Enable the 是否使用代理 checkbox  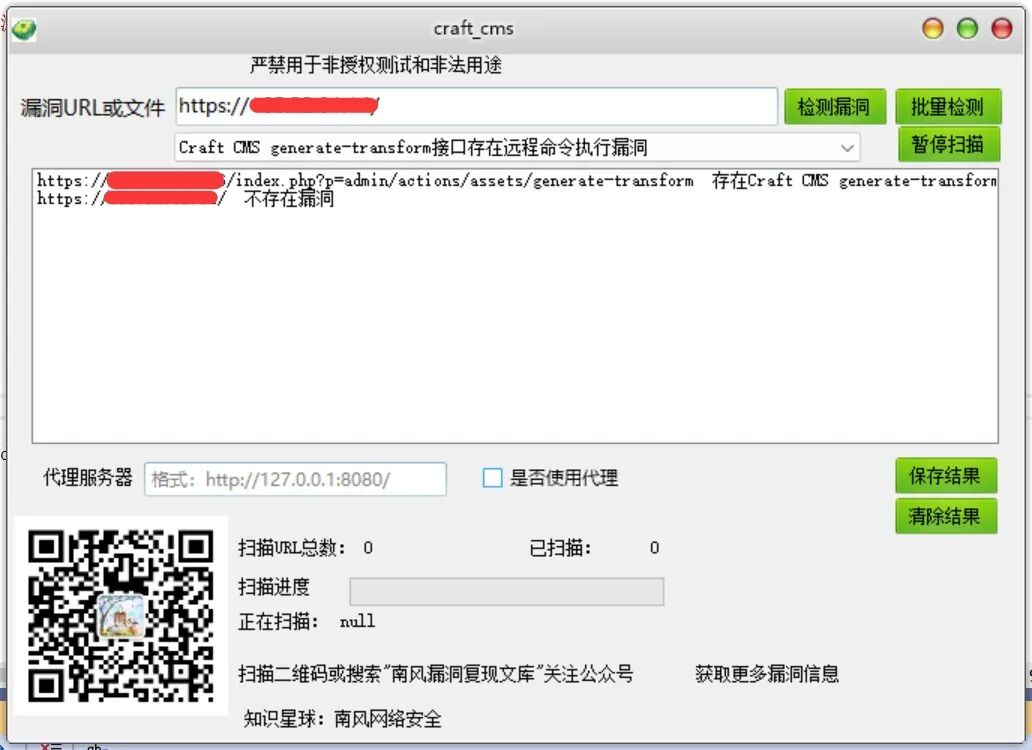pyautogui.click(x=492, y=478)
